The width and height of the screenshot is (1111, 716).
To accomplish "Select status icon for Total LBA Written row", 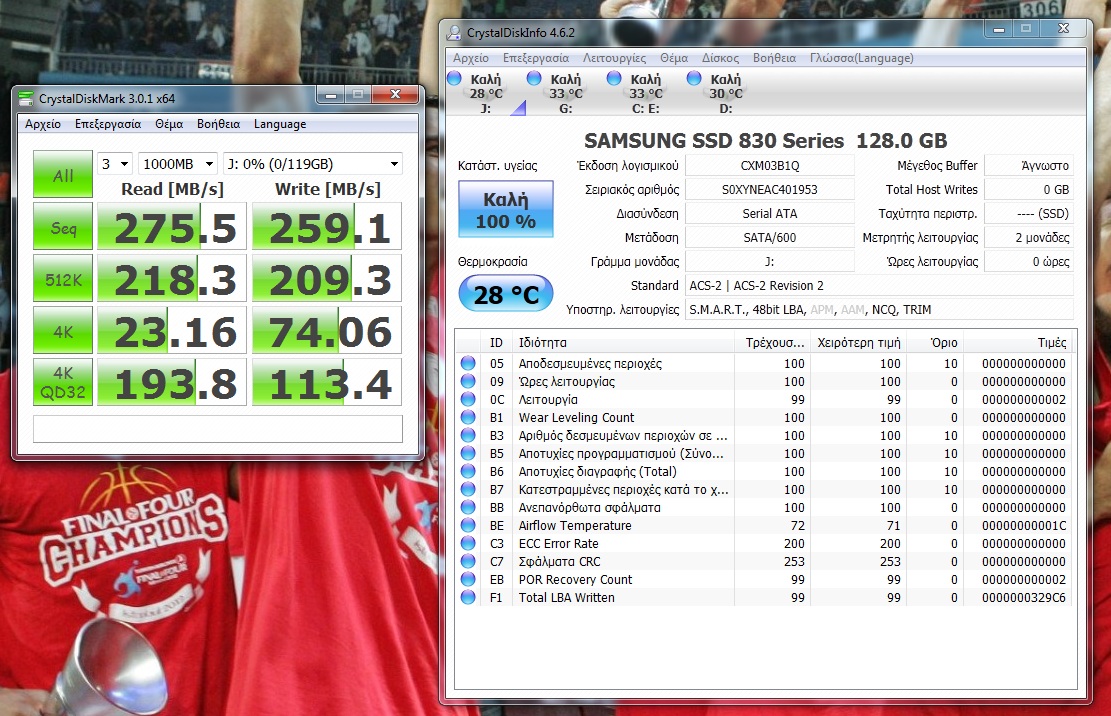I will [x=468, y=597].
